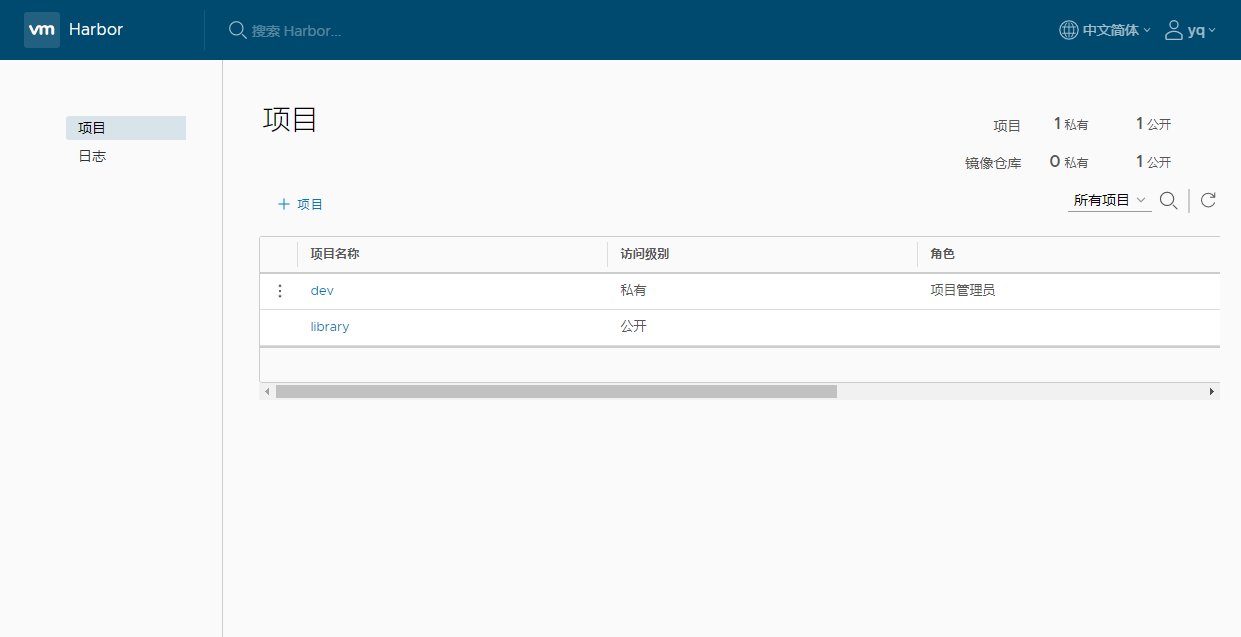Image resolution: width=1241 pixels, height=637 pixels.
Task: Open the library project link
Action: tap(330, 327)
